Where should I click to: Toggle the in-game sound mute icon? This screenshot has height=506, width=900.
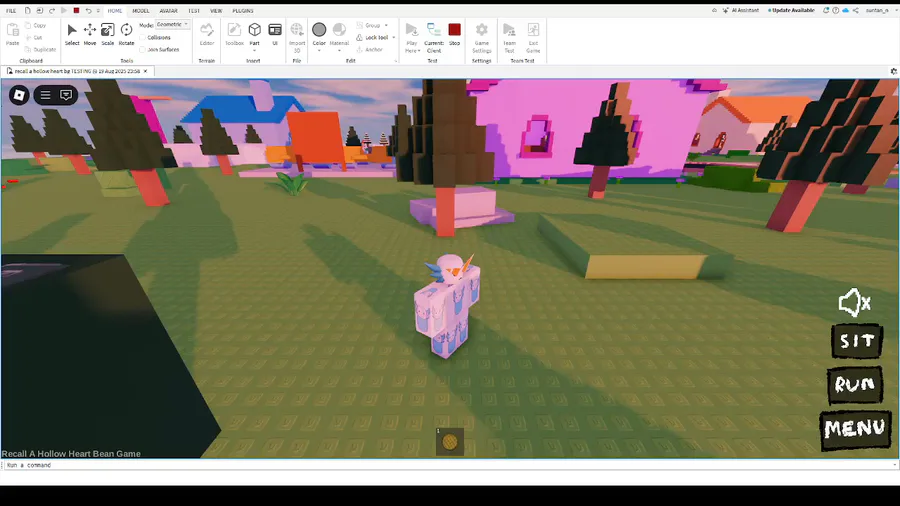(x=854, y=302)
